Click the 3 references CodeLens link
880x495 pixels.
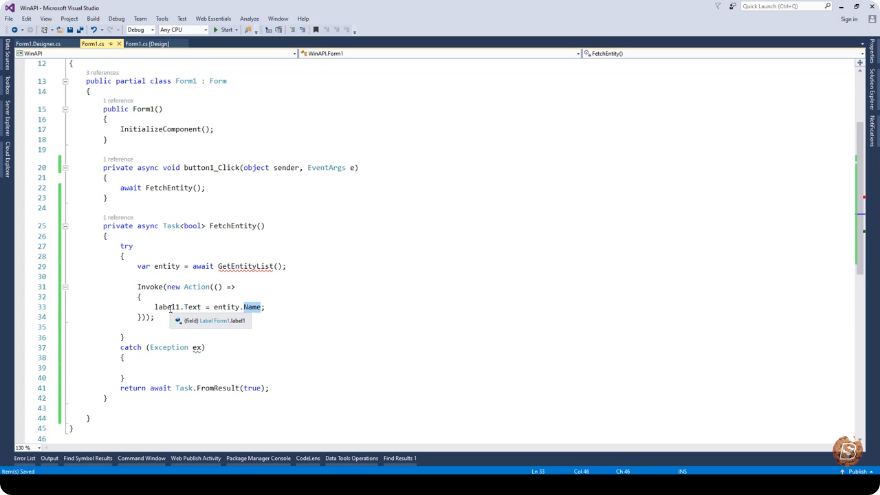[102, 73]
